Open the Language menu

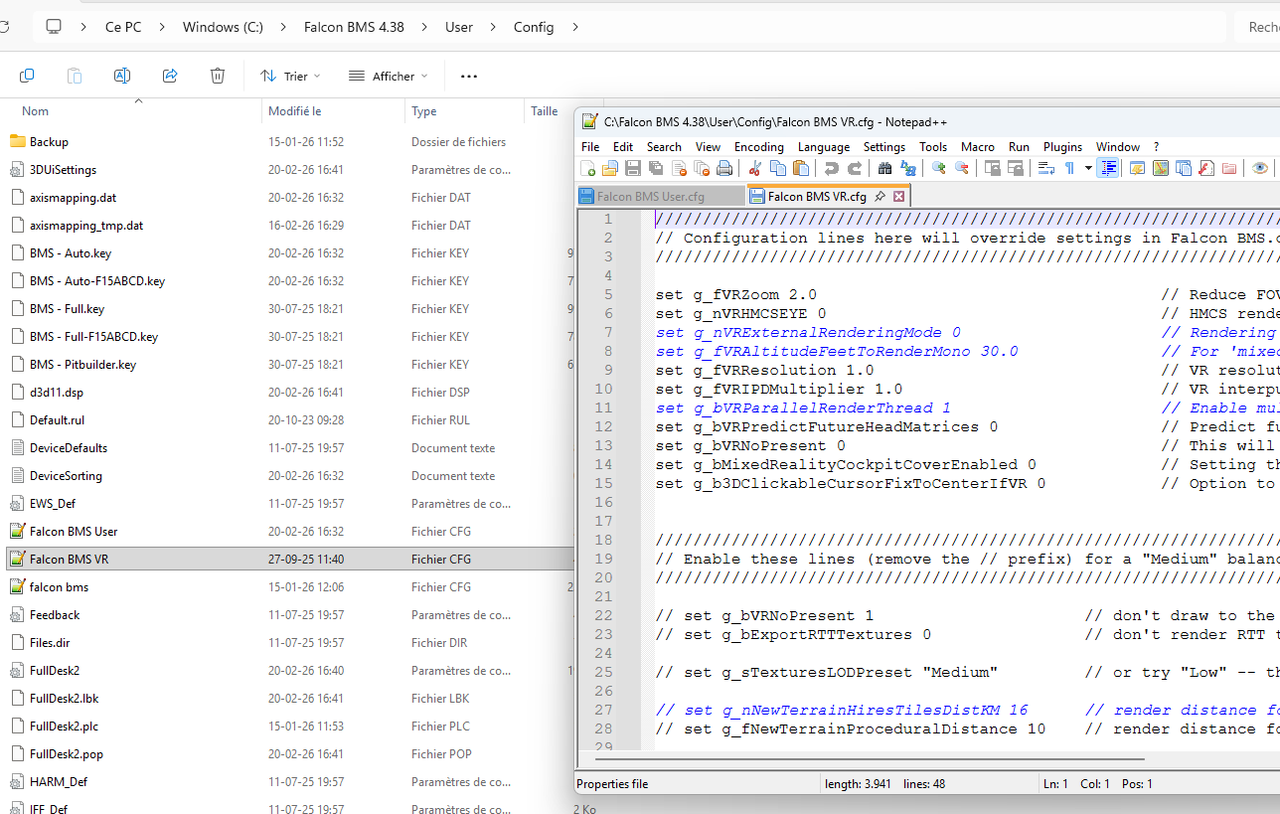824,147
